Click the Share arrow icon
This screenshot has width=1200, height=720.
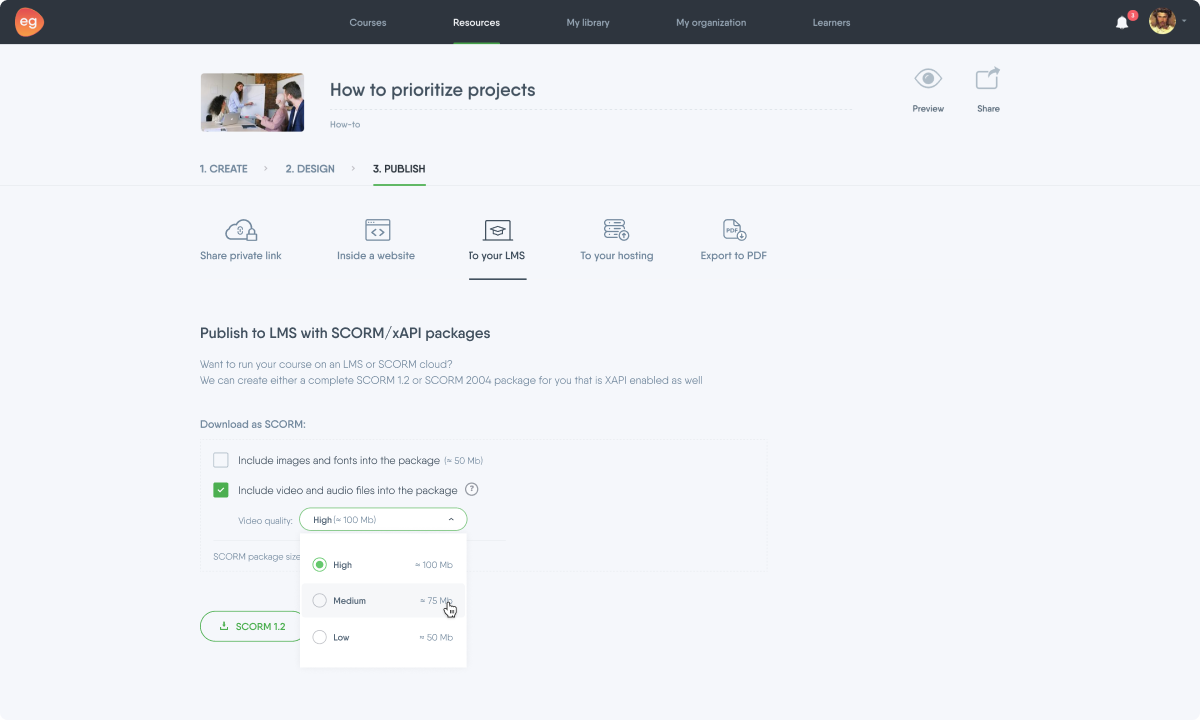coord(988,78)
